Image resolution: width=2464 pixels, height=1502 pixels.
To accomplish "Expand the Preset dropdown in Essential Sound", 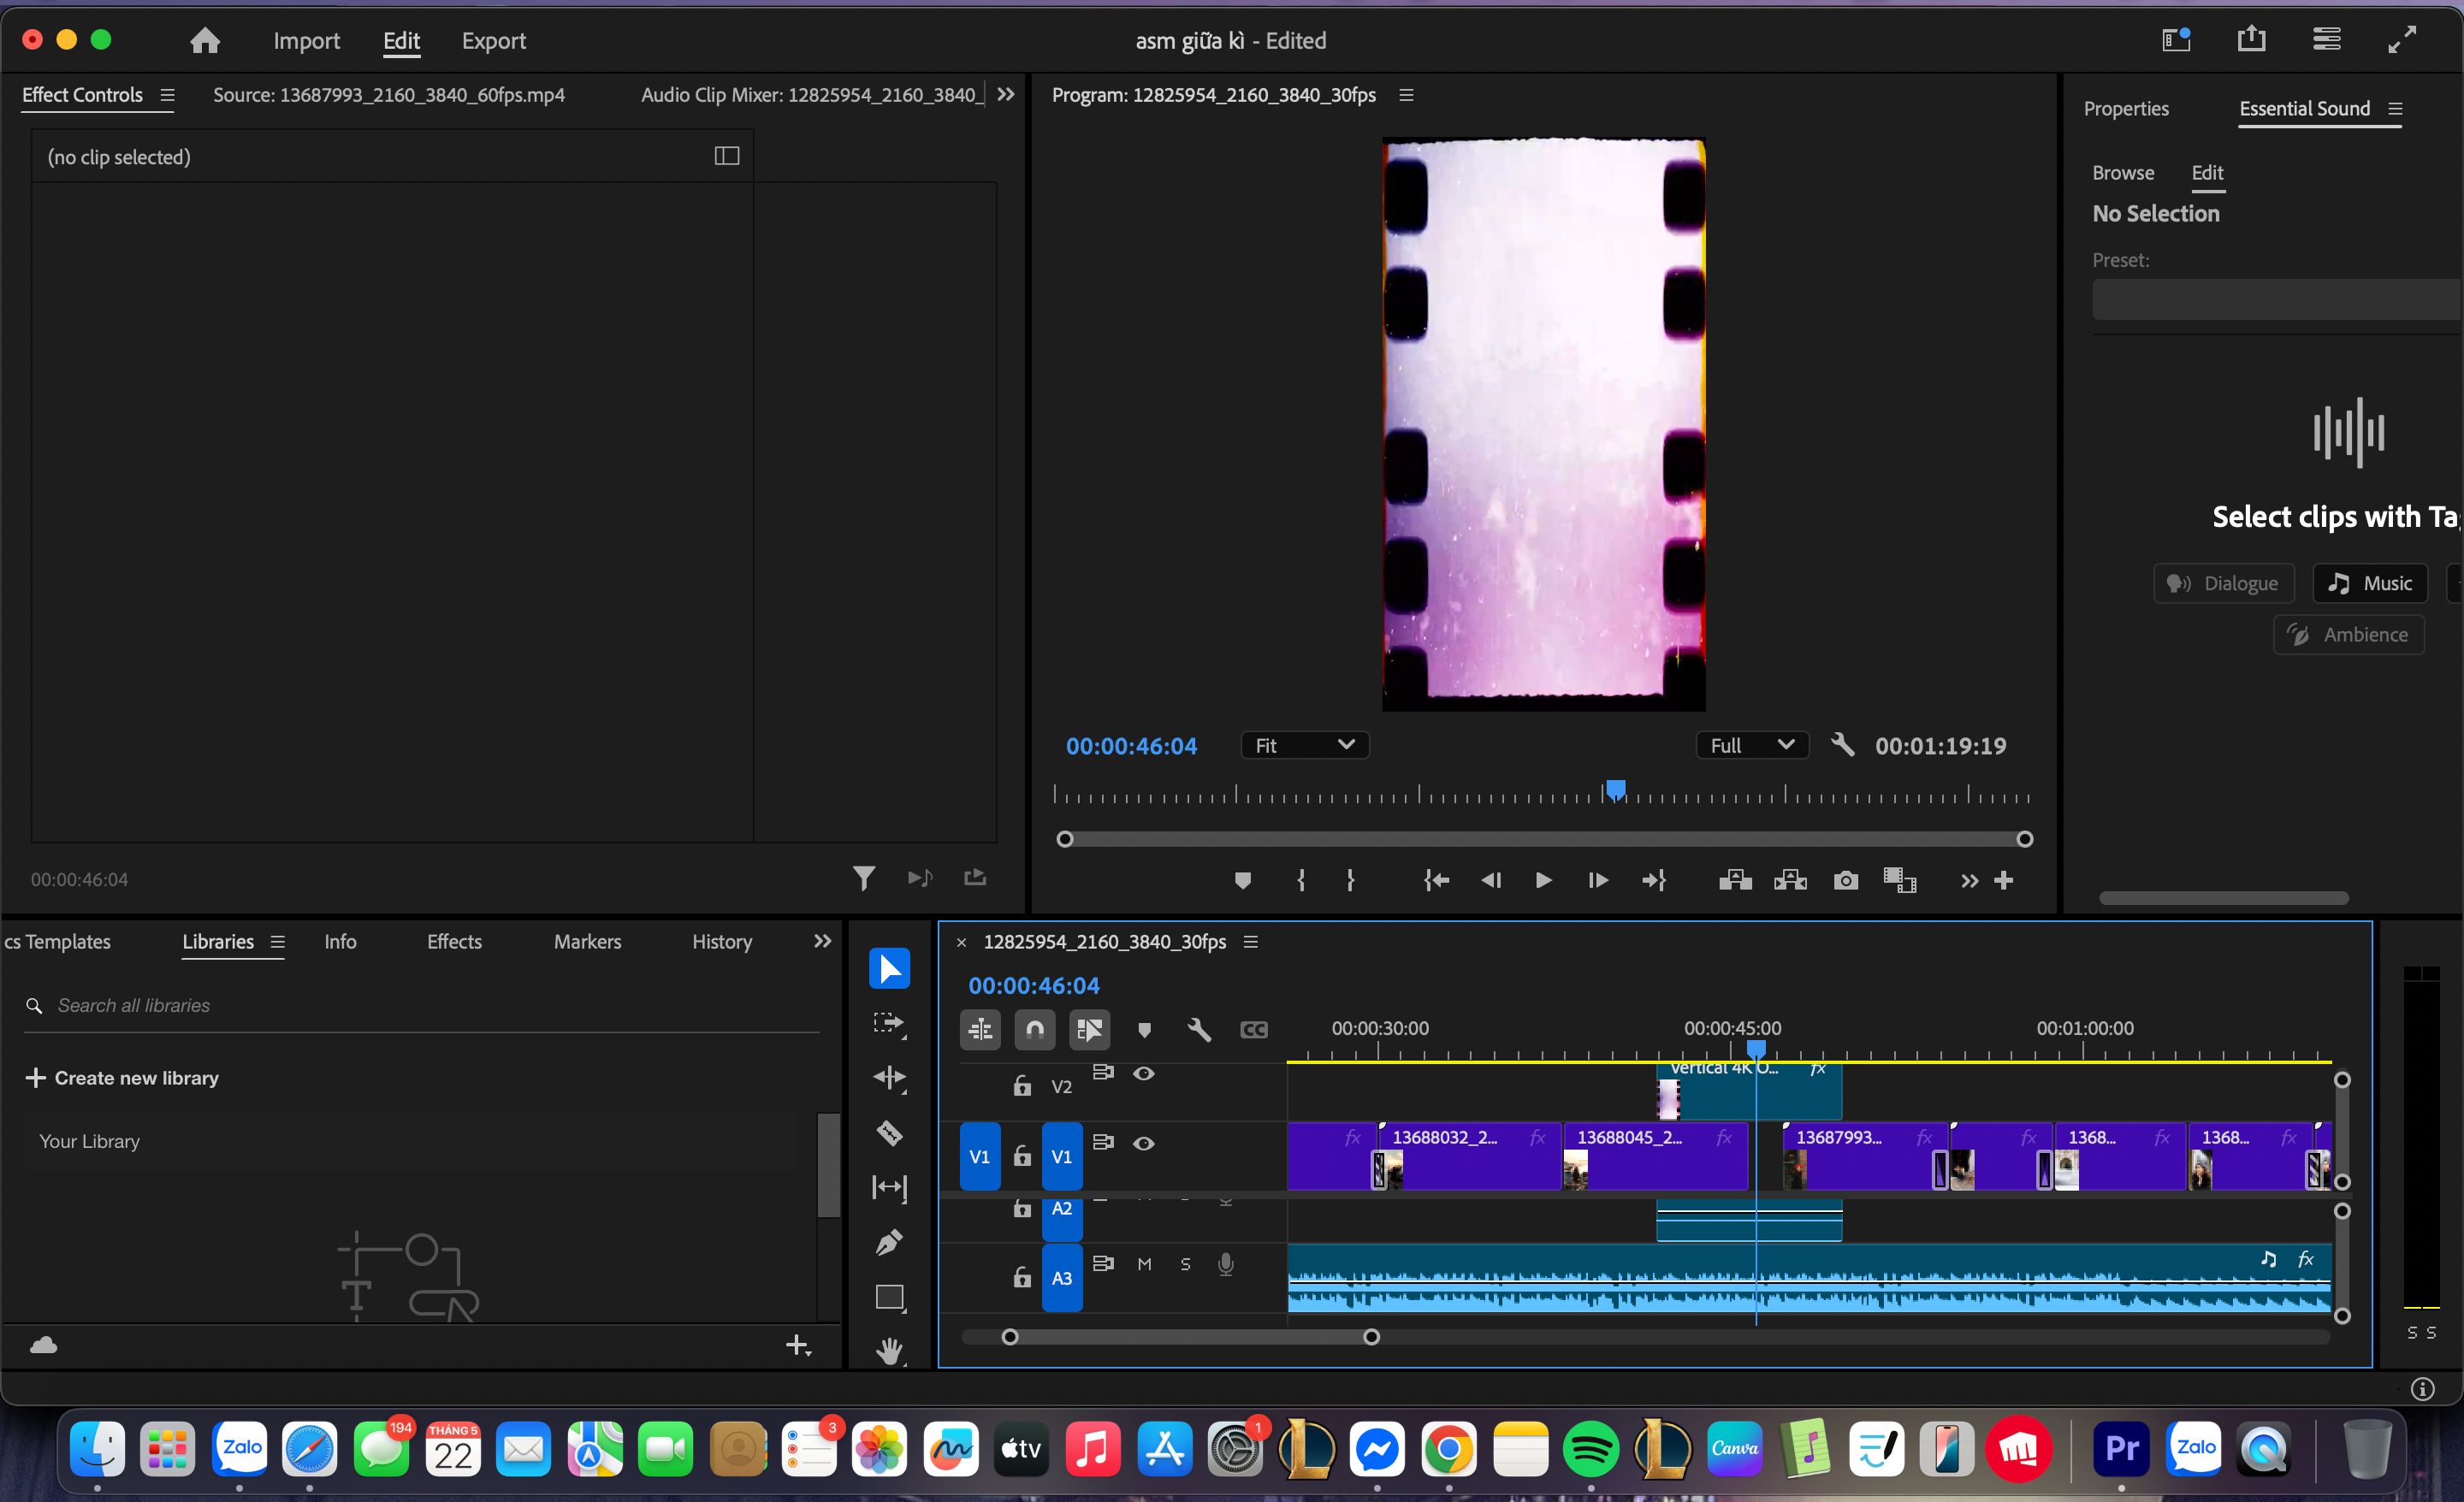I will pos(2276,299).
